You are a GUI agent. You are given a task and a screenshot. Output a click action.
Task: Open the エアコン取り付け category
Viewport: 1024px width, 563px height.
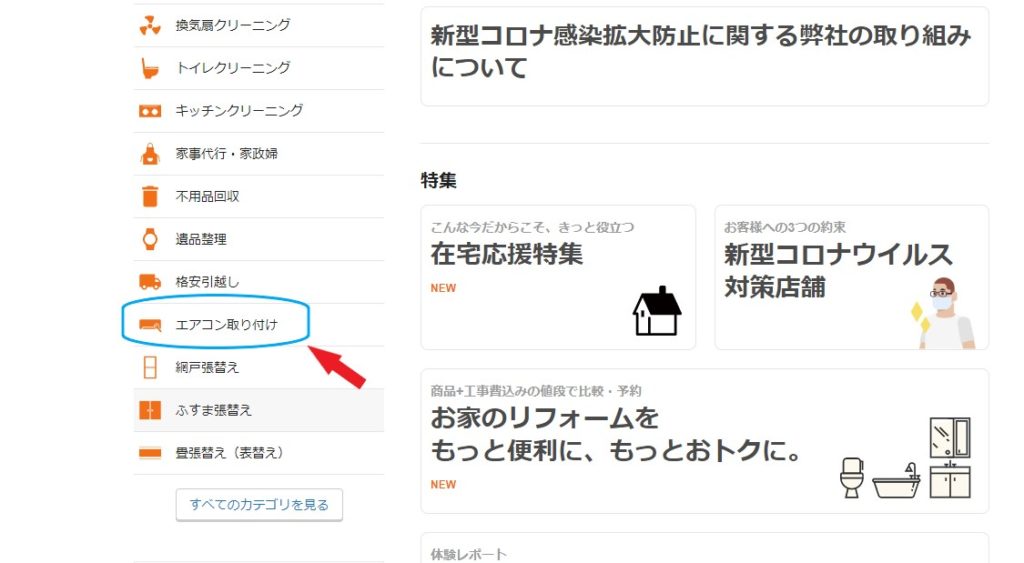[x=226, y=325]
